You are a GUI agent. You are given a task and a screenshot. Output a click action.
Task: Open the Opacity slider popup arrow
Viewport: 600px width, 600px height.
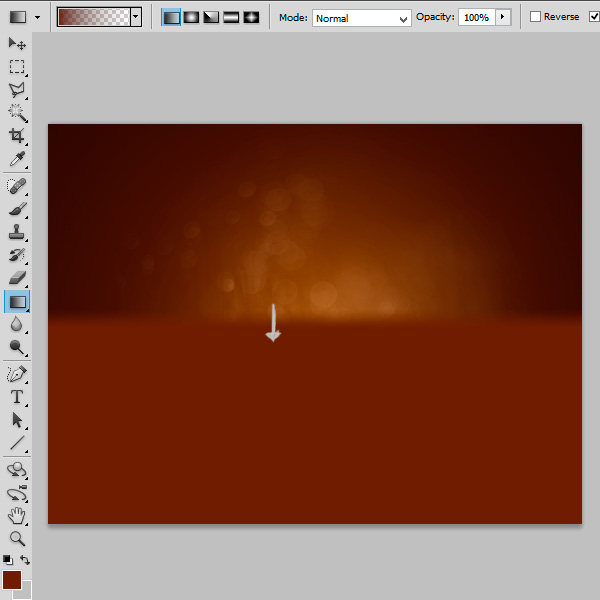(x=503, y=17)
